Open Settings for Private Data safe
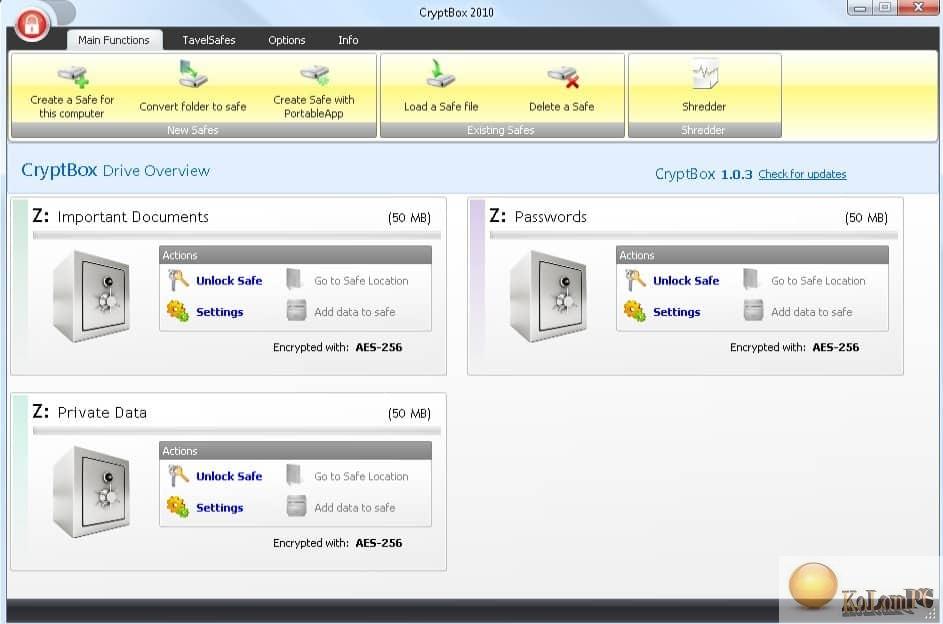Viewport: 943px width, 624px height. tap(220, 507)
